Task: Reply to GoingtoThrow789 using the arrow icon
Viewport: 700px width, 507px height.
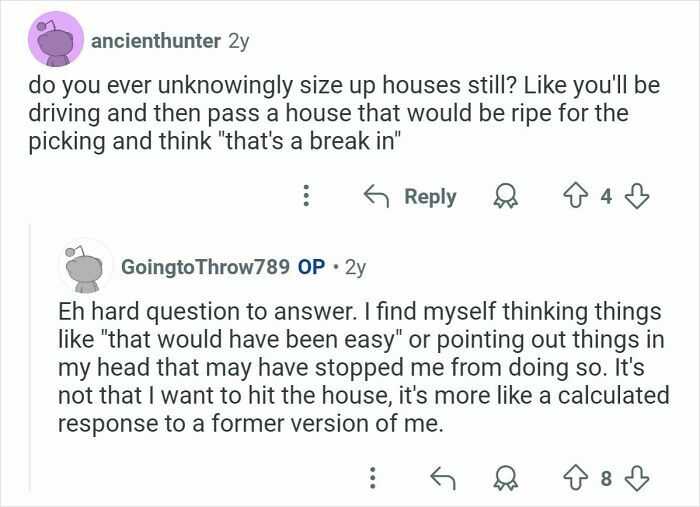Action: point(443,478)
